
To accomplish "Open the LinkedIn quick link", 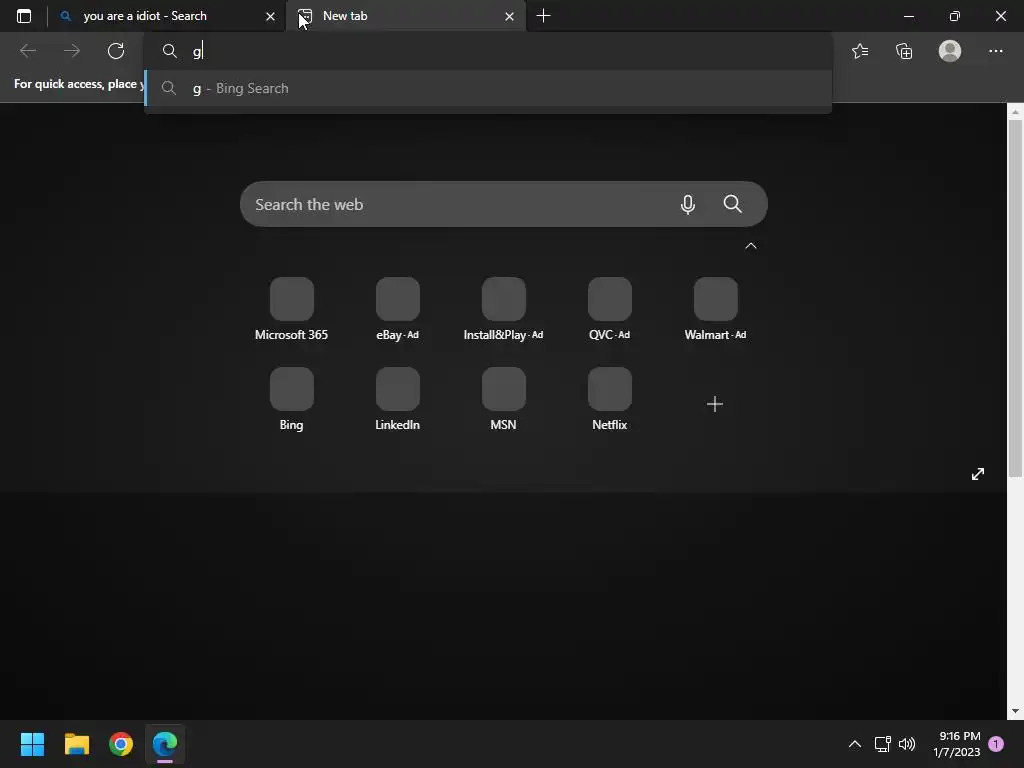I will pos(398,399).
